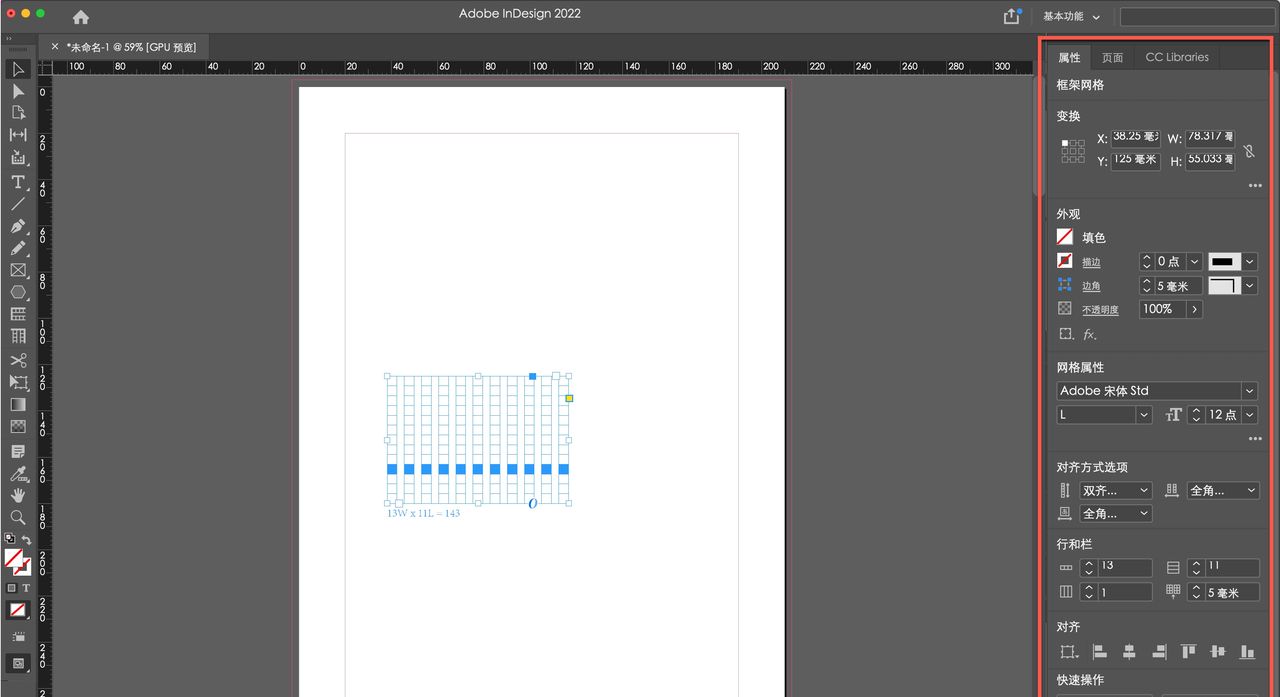The width and height of the screenshot is (1280, 697).
Task: Click the X position field 38.25
Action: (x=1135, y=138)
